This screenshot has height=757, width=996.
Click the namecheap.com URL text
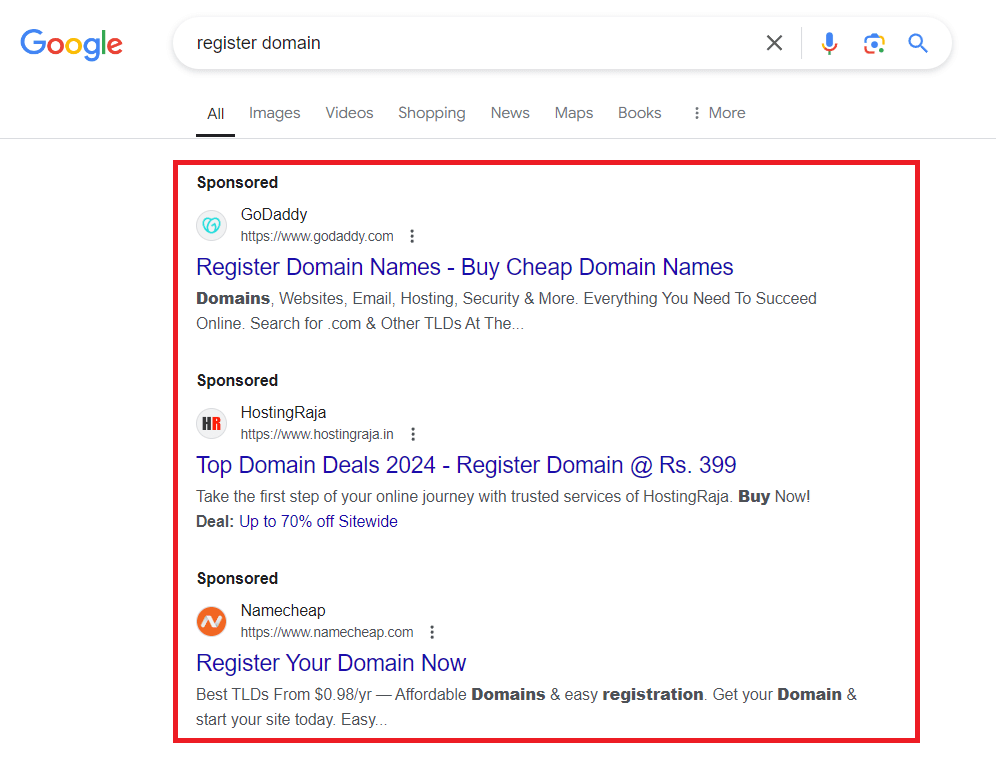327,633
